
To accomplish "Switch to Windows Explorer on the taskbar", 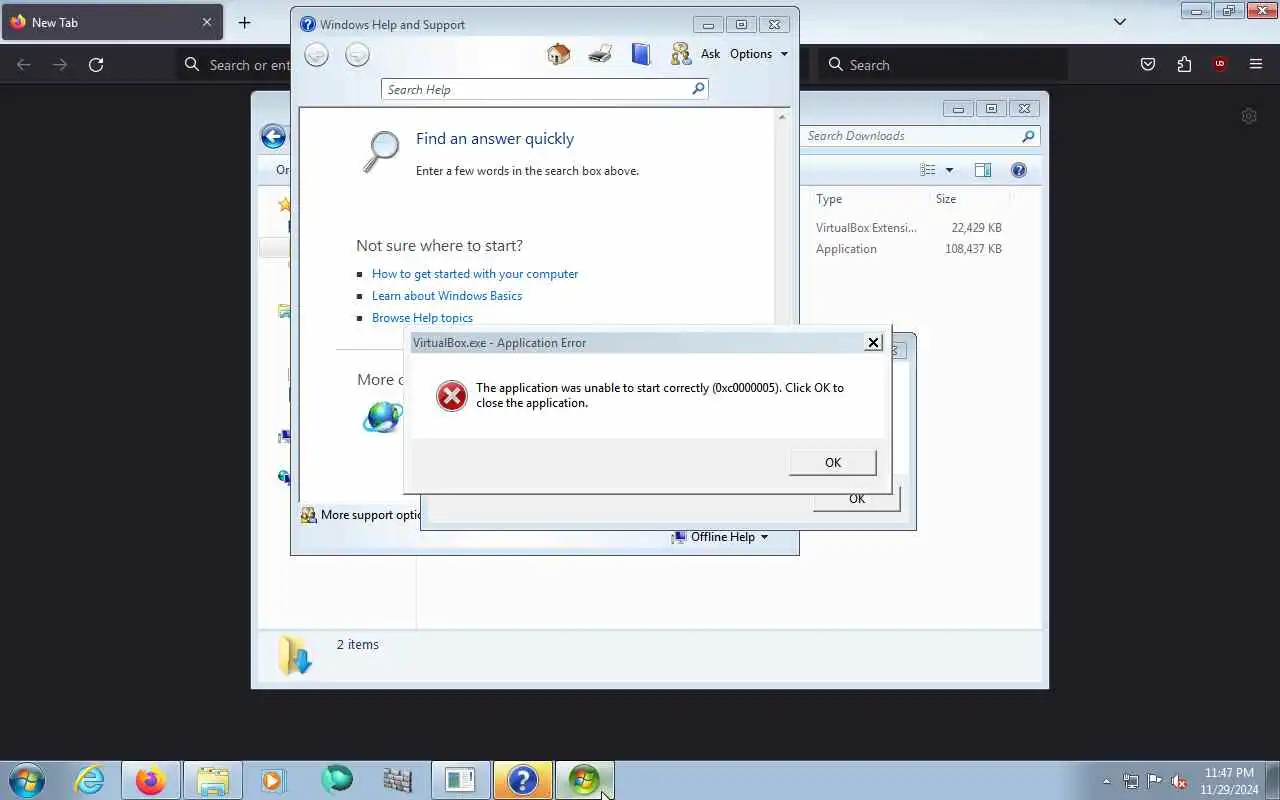I will (x=213, y=780).
